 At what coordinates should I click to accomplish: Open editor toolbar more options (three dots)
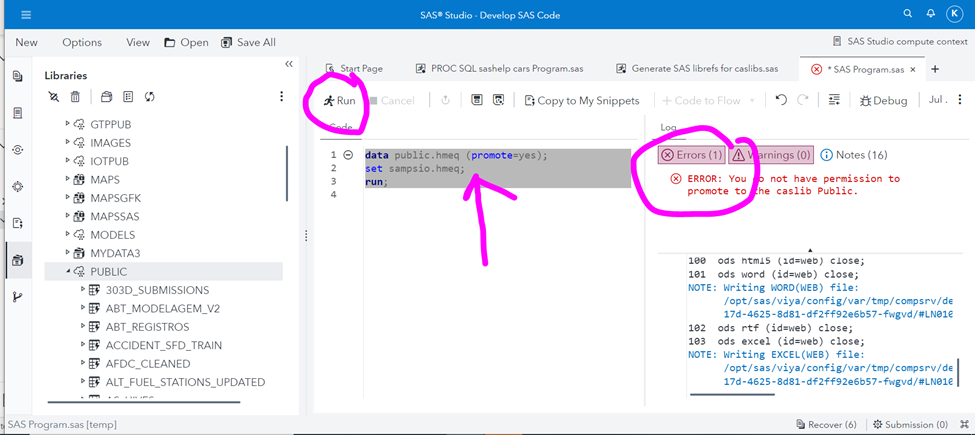click(x=959, y=100)
